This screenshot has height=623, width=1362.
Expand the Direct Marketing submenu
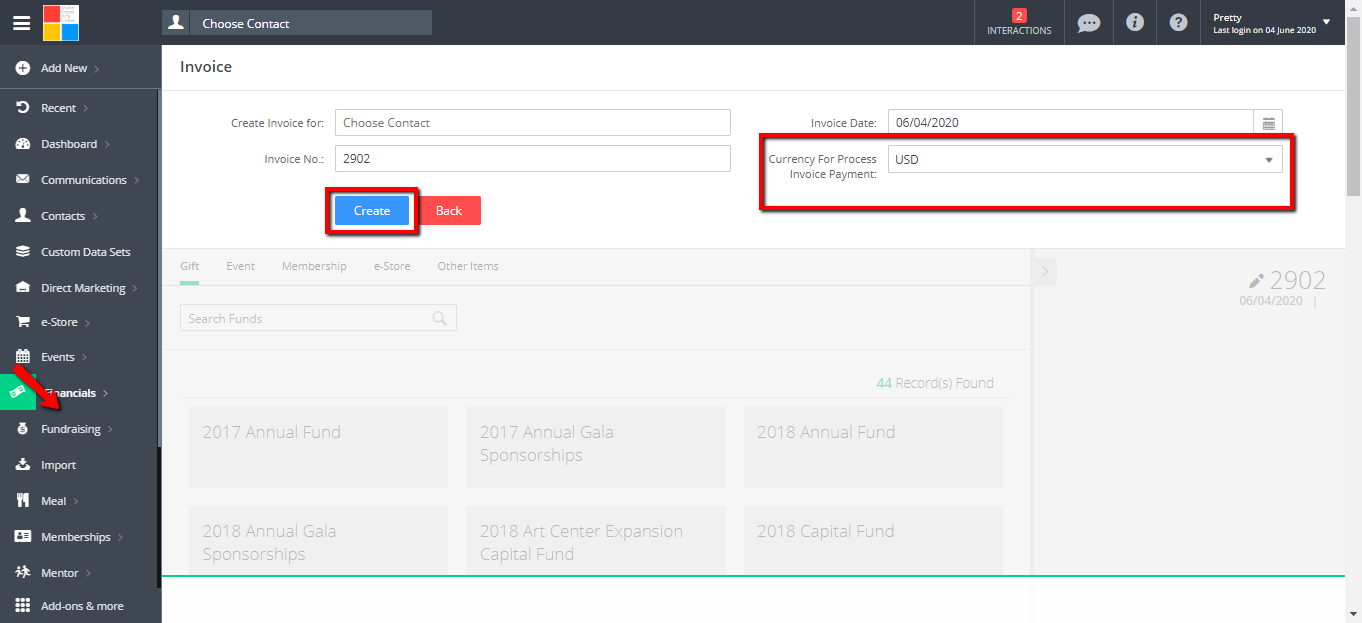tap(135, 288)
